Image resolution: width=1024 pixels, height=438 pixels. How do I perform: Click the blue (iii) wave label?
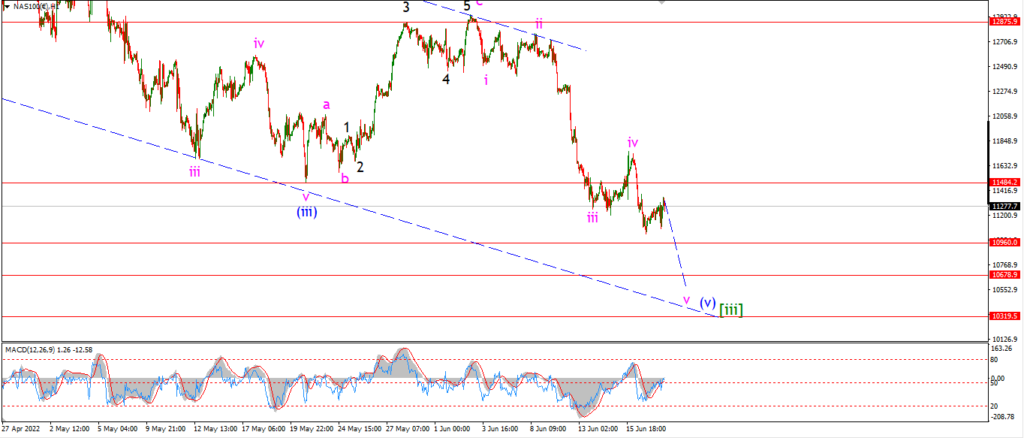click(306, 211)
